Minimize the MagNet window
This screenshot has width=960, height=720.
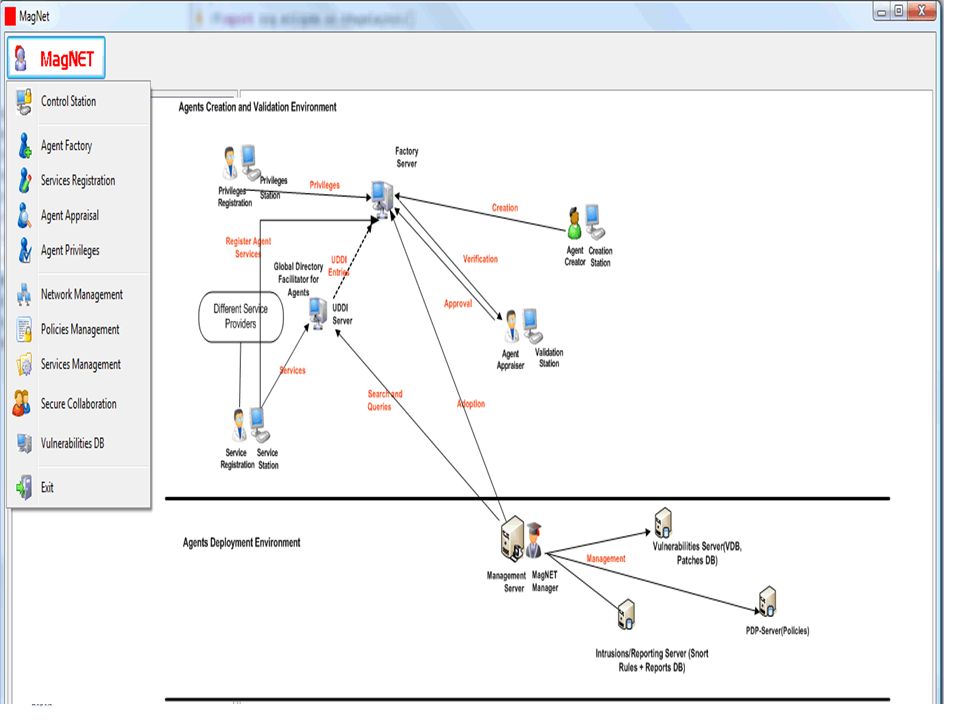[882, 11]
